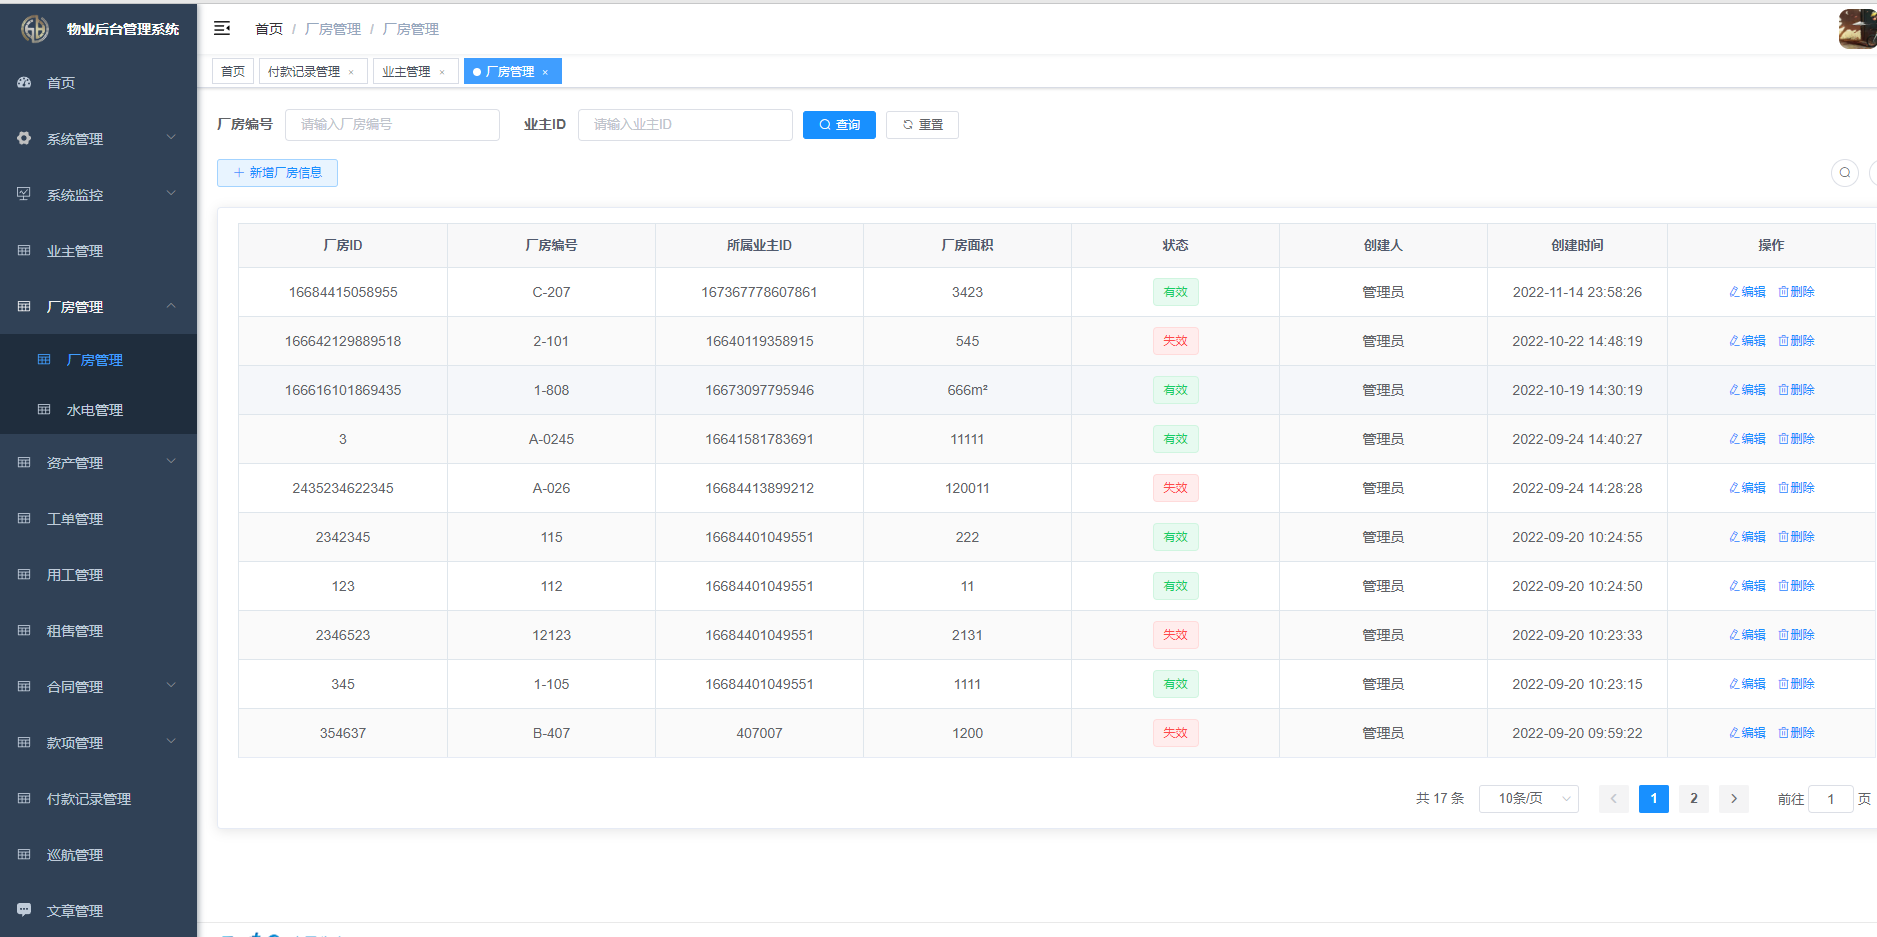The image size is (1877, 937).
Task: Open 工单管理 in the sidebar
Action: coord(98,519)
